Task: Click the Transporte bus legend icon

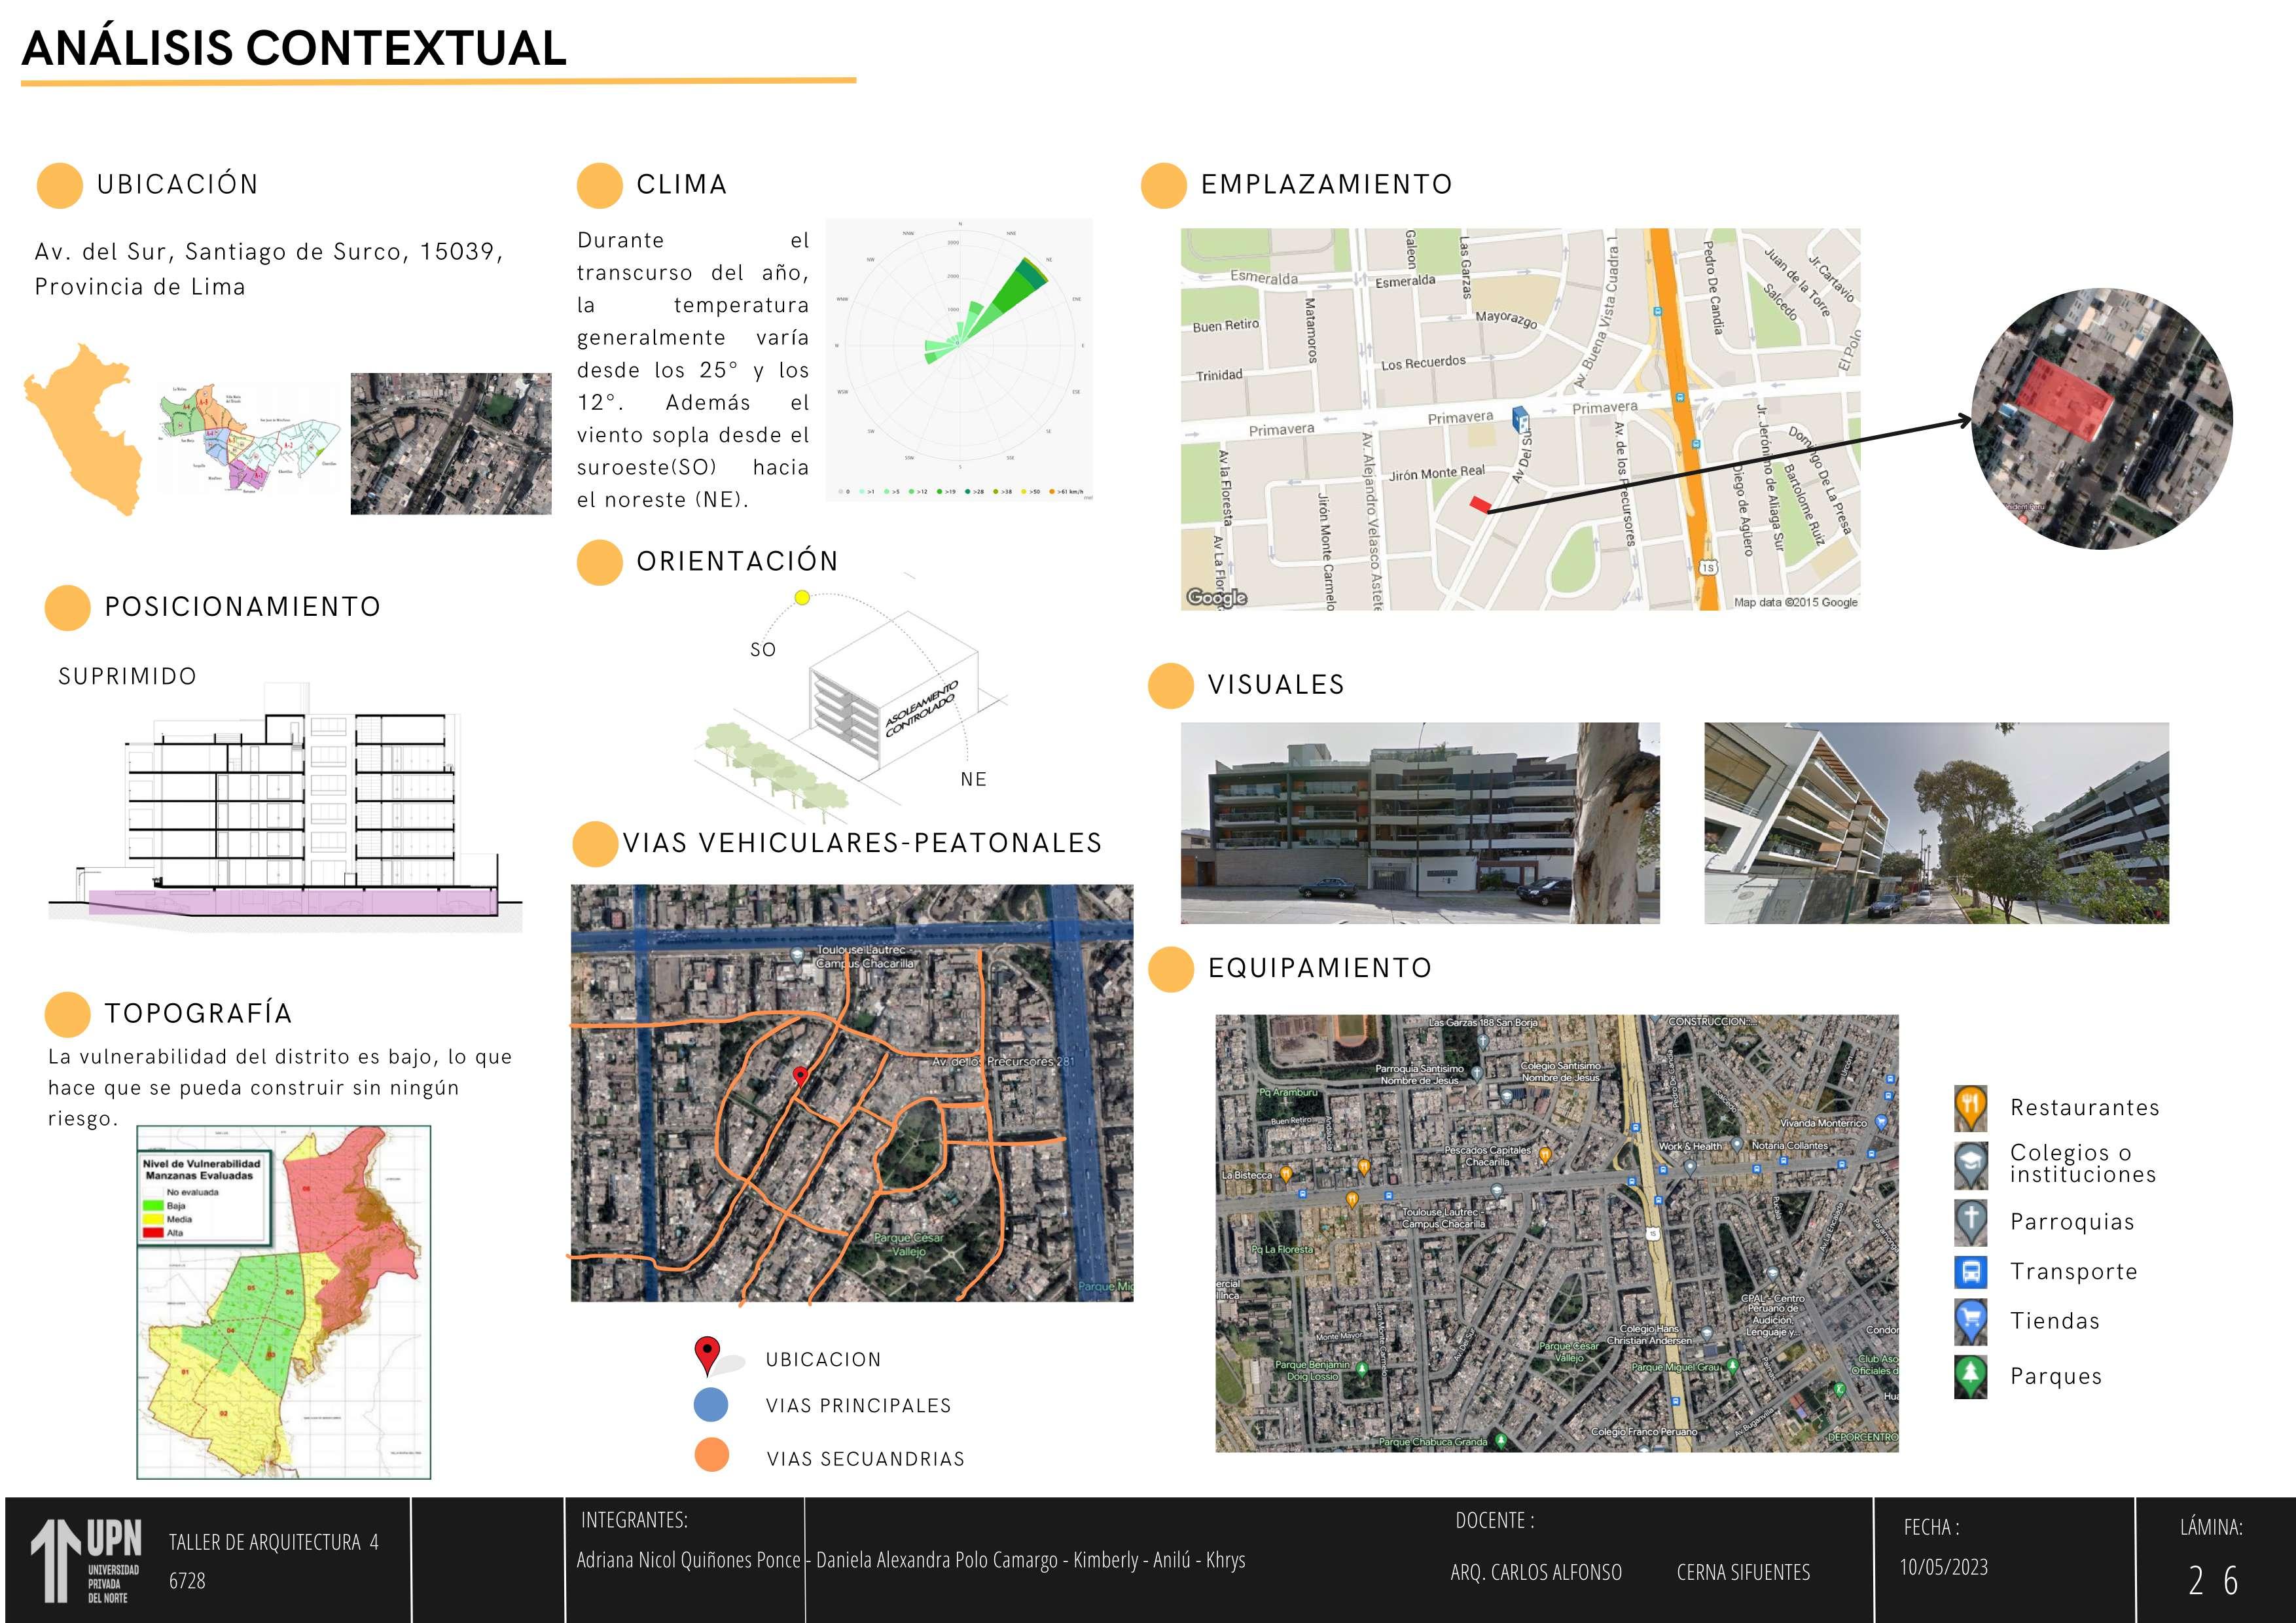Action: click(1970, 1272)
